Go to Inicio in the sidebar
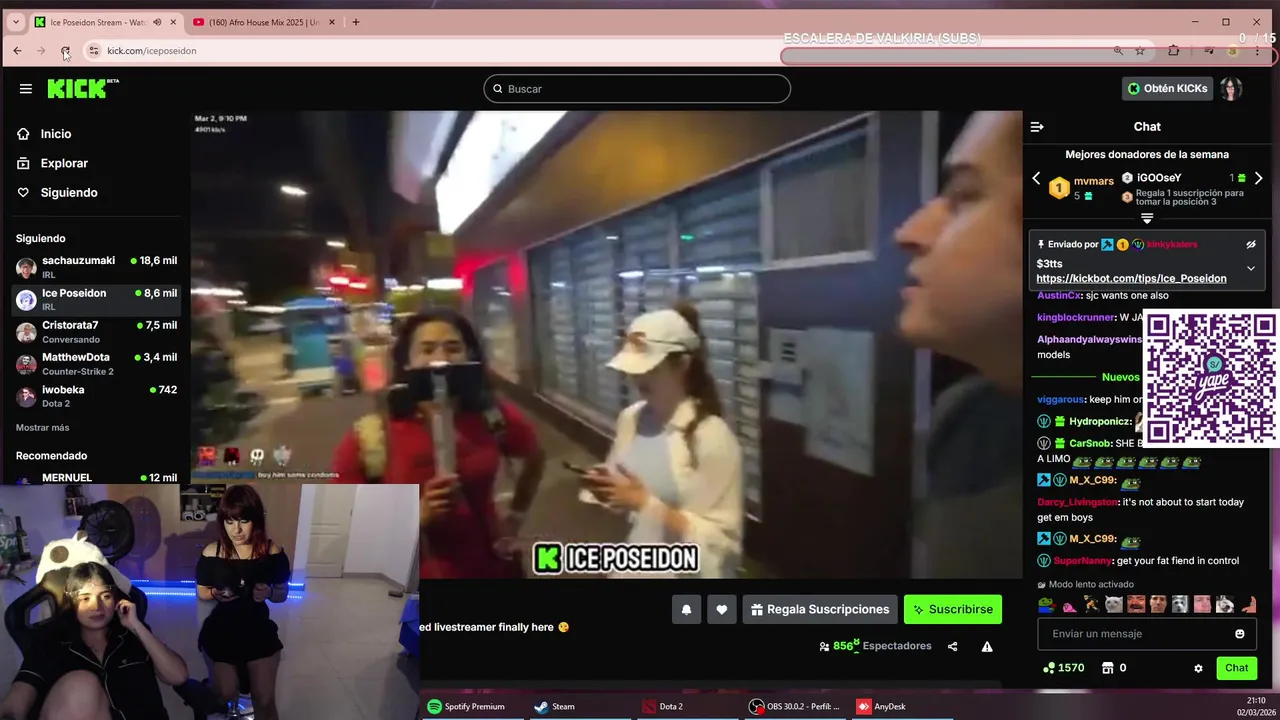1280x720 pixels. pyautogui.click(x=56, y=134)
